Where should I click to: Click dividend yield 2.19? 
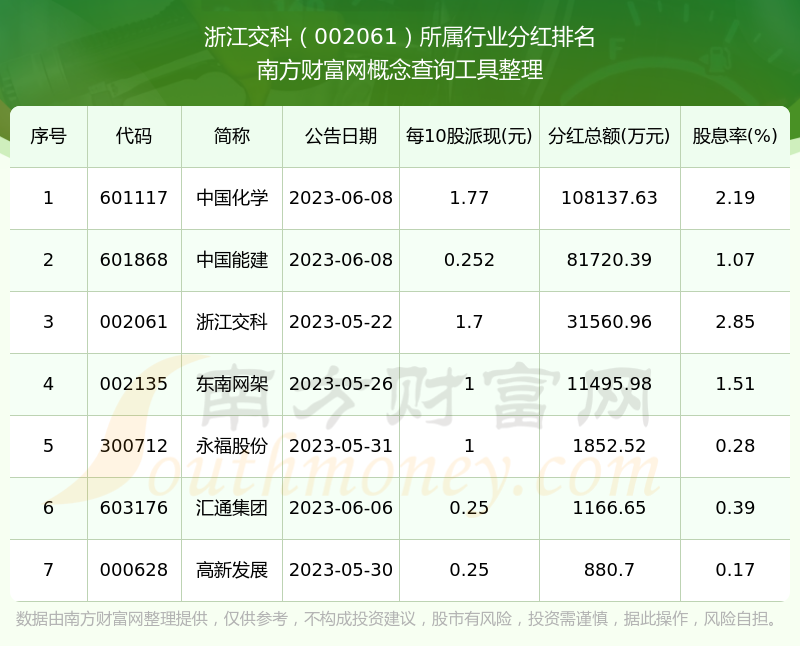[x=735, y=198]
